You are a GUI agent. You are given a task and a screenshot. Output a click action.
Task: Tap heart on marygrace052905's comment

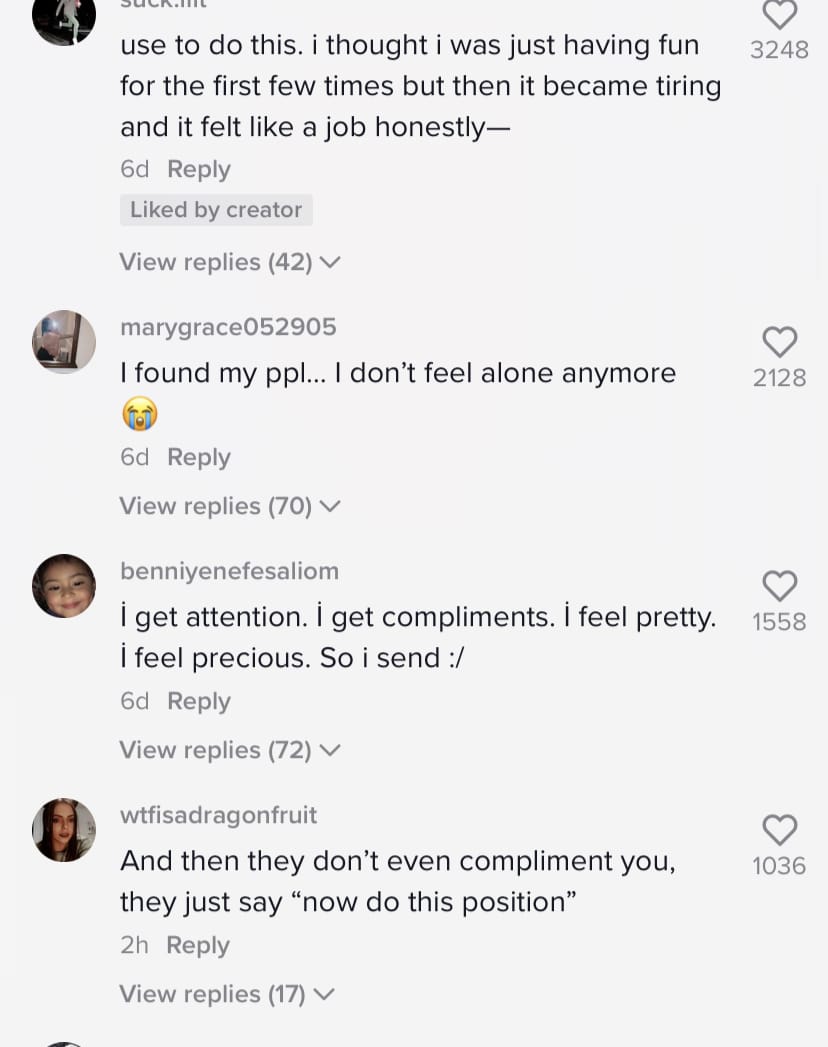779,342
